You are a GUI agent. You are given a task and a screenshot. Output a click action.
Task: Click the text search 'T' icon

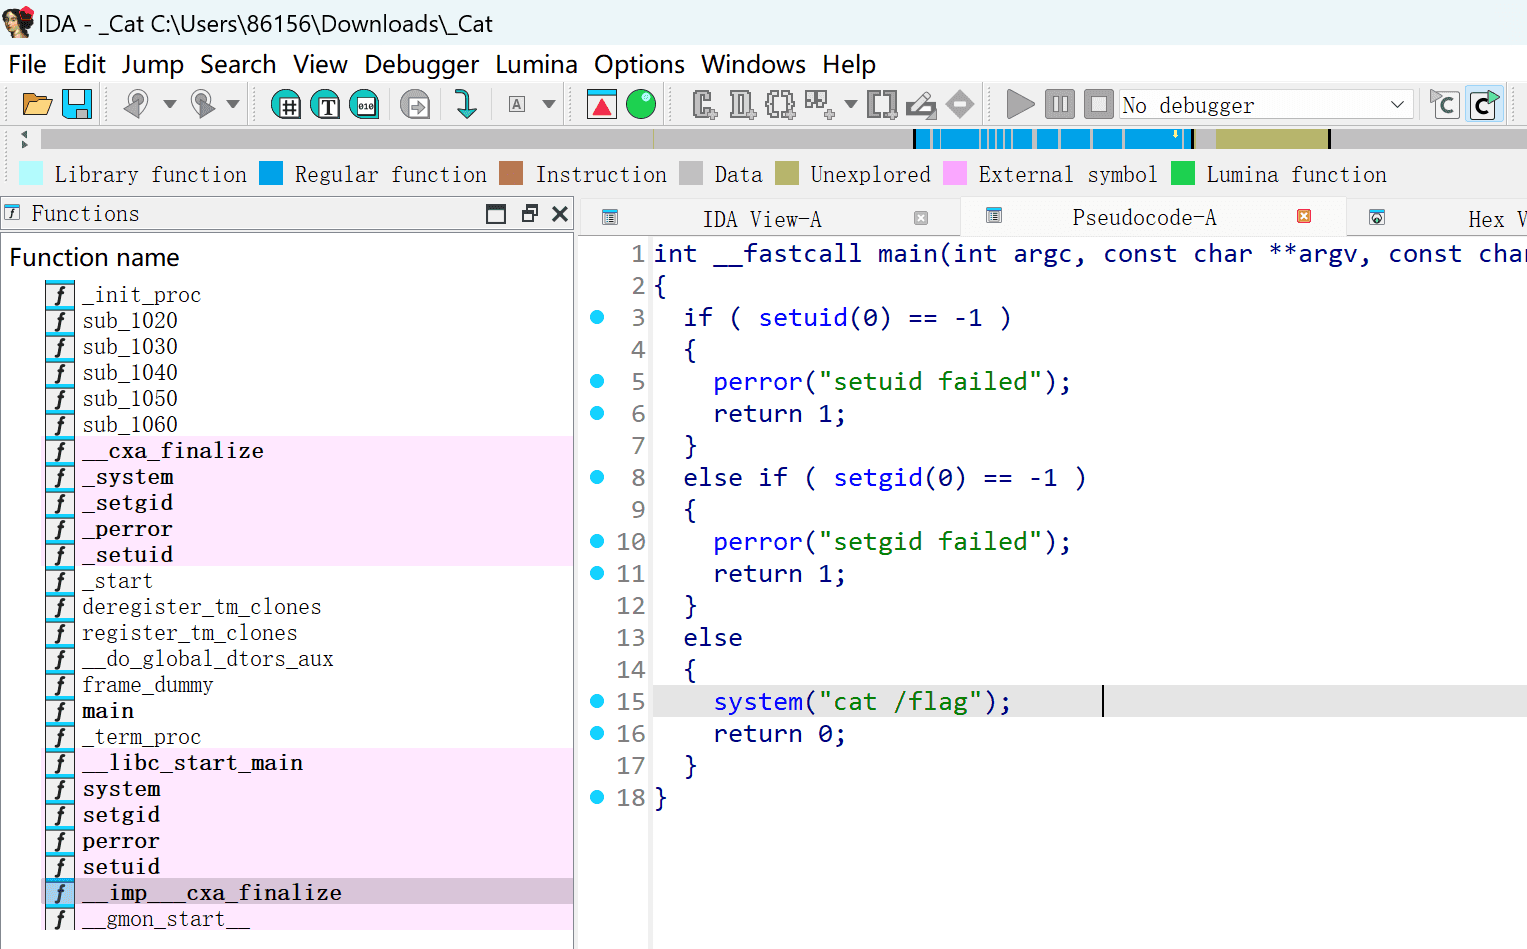(326, 104)
